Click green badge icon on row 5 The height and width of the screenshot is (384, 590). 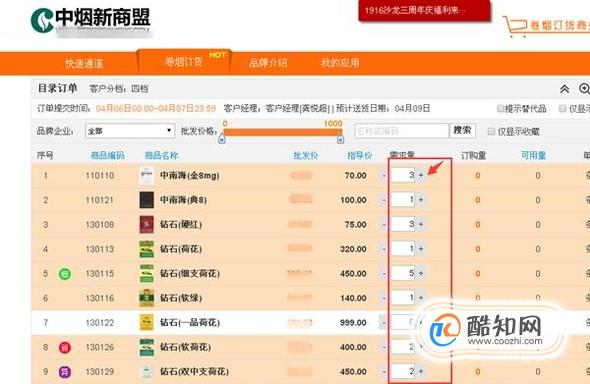click(x=65, y=274)
